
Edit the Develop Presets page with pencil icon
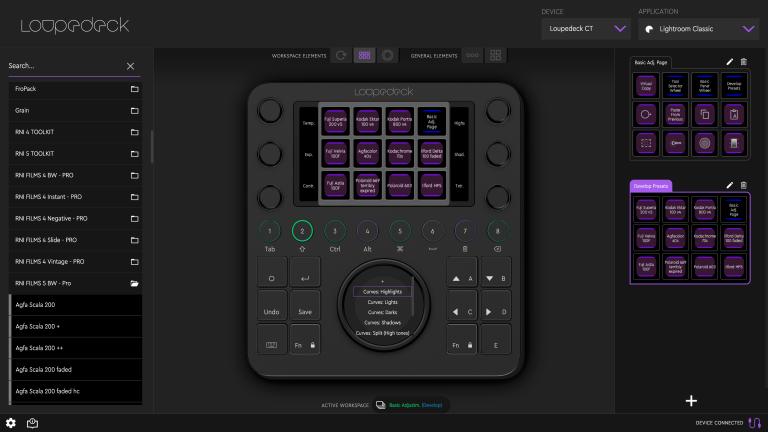pyautogui.click(x=729, y=185)
